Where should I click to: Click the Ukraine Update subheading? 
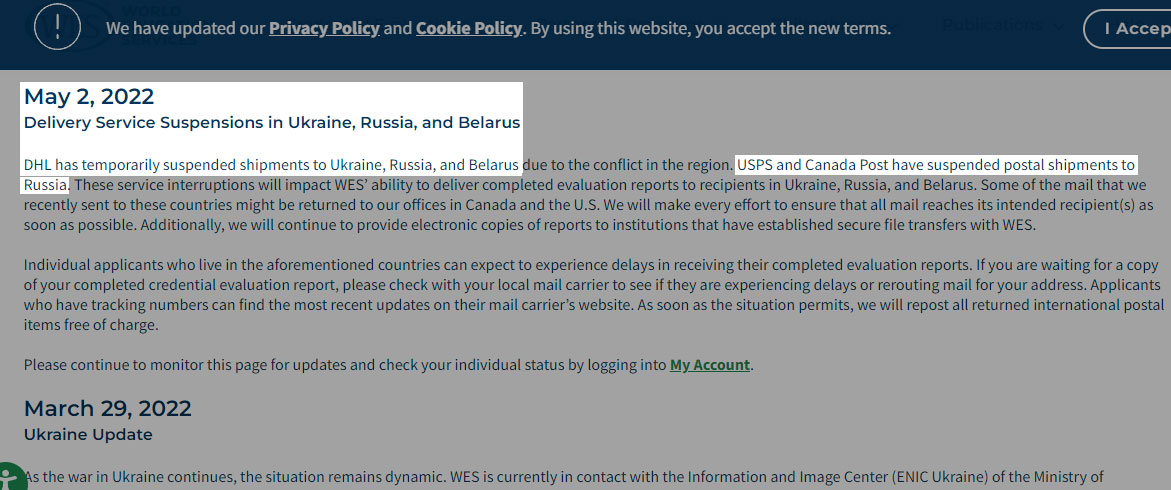pos(88,435)
